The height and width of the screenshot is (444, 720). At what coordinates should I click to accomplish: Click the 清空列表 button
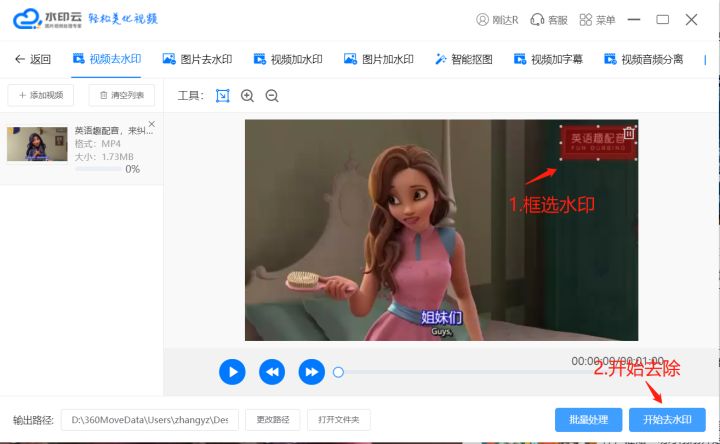tap(121, 95)
